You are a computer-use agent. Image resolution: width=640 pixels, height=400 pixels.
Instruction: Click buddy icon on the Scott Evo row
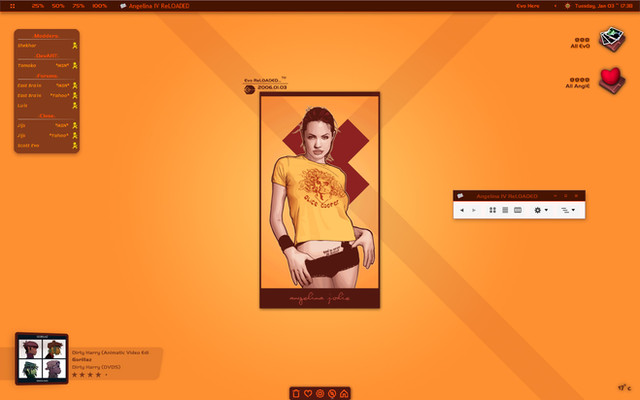(x=75, y=146)
